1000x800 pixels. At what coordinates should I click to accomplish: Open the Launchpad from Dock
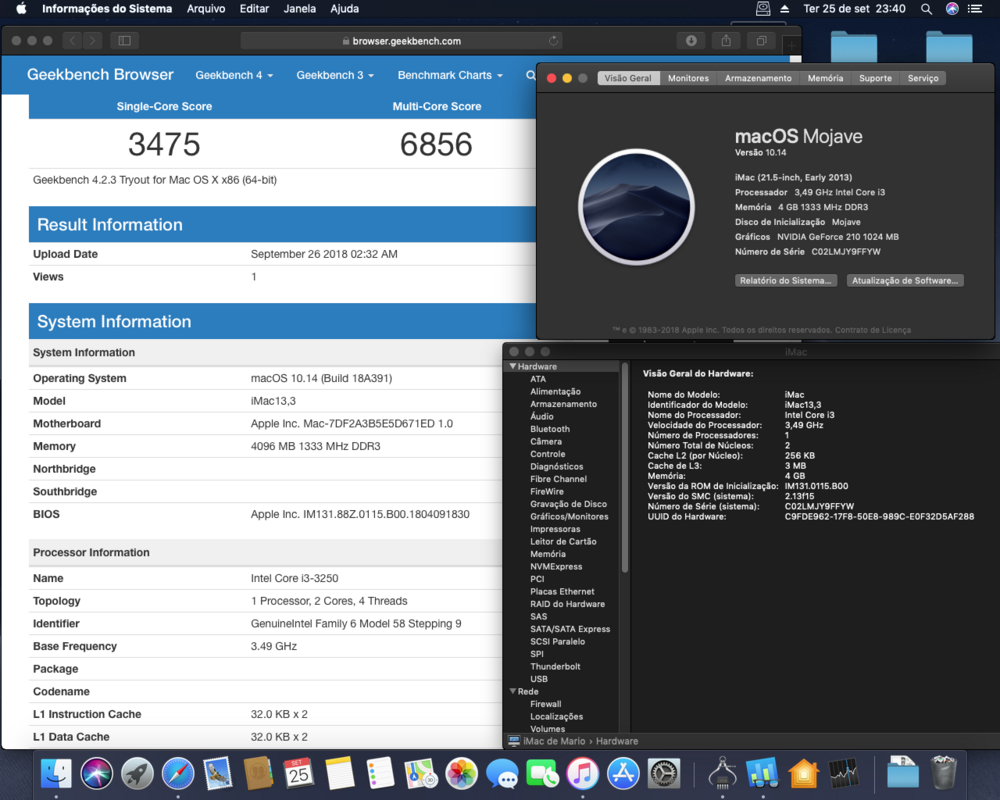point(138,773)
